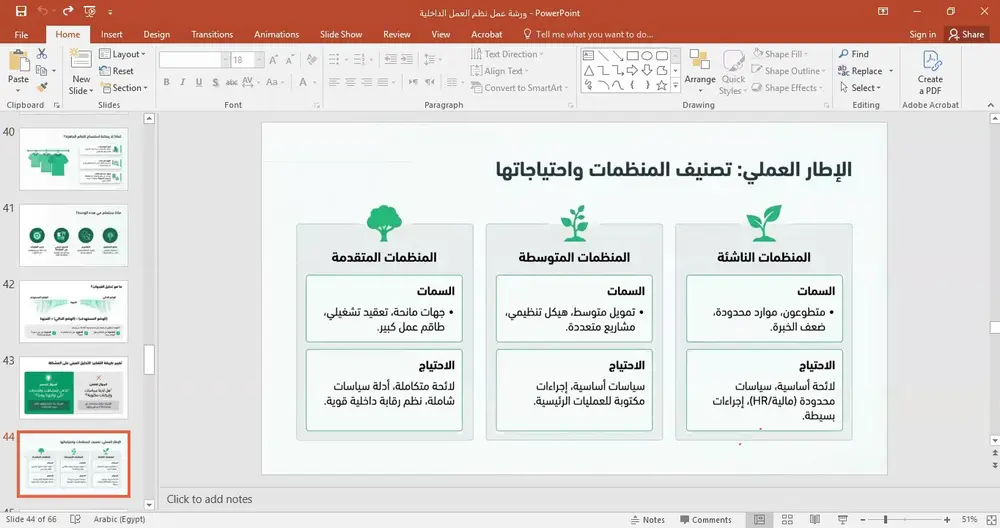Insert a New Slide
1000x528 pixels.
[x=81, y=71]
